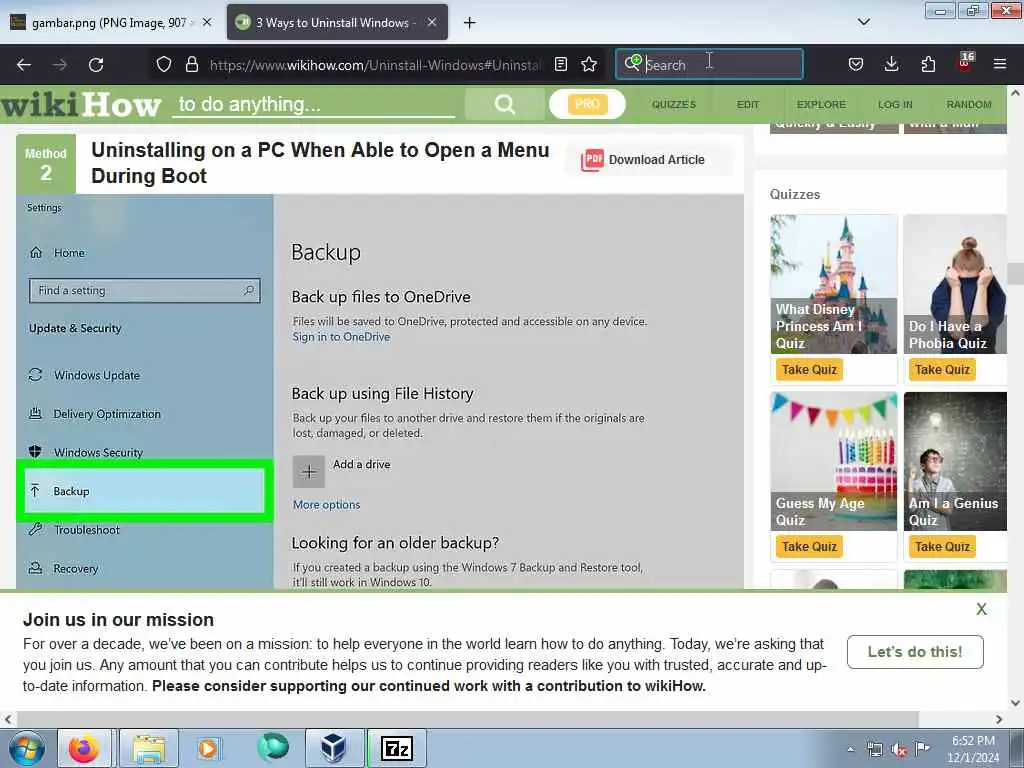Open the VirtualBox cube taskbar icon

click(334, 748)
